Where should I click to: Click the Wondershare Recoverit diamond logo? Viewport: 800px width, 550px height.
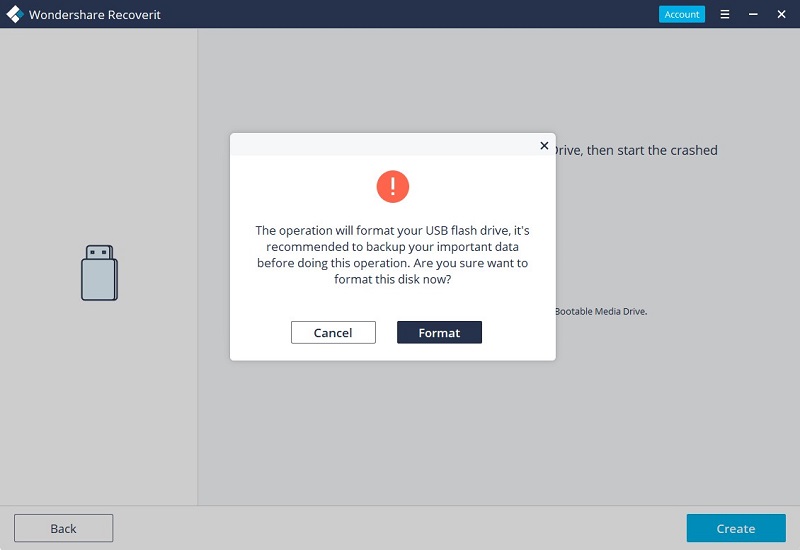click(15, 14)
